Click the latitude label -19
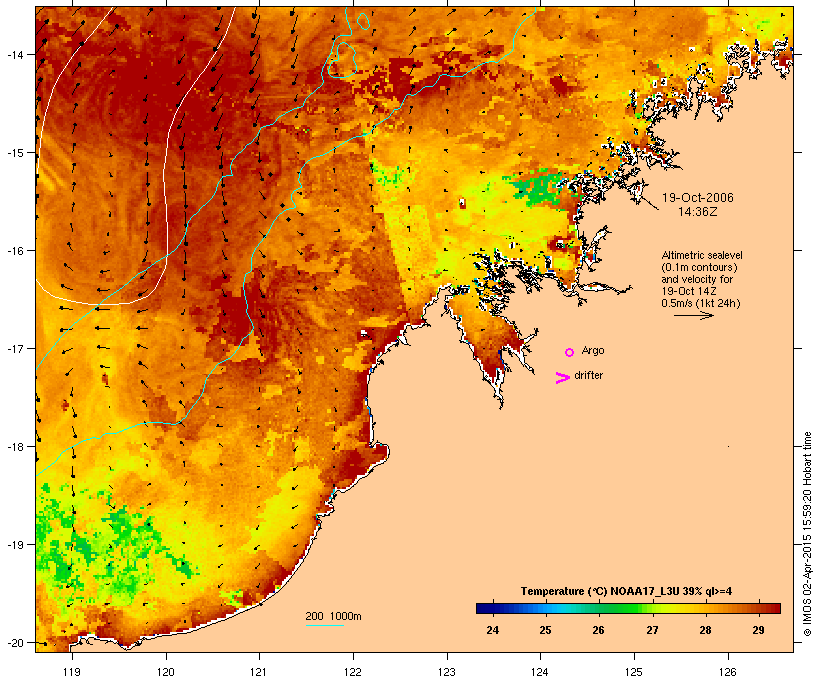This screenshot has width=820, height=680. click(x=14, y=545)
